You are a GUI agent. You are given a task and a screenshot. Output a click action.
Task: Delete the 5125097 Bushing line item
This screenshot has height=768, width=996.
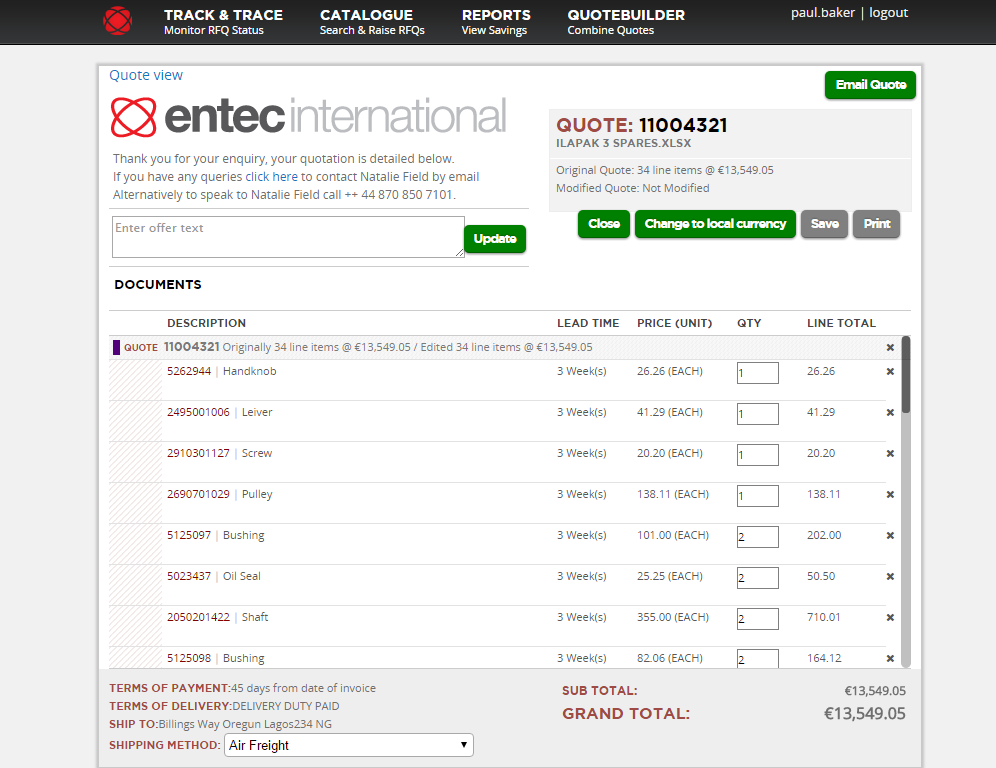890,536
